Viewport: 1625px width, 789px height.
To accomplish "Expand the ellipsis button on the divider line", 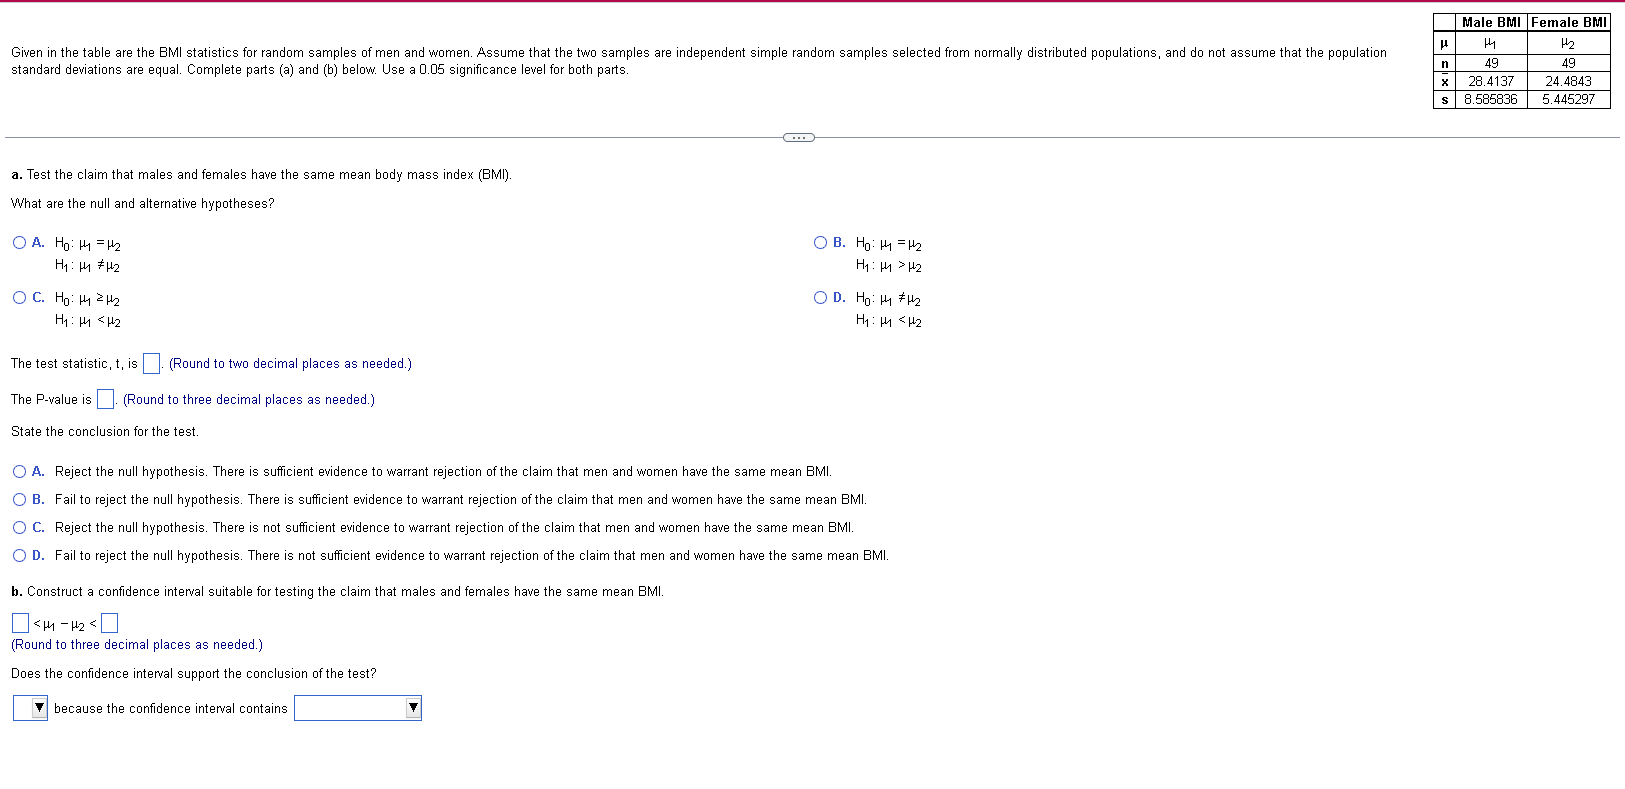I will 798,136.
